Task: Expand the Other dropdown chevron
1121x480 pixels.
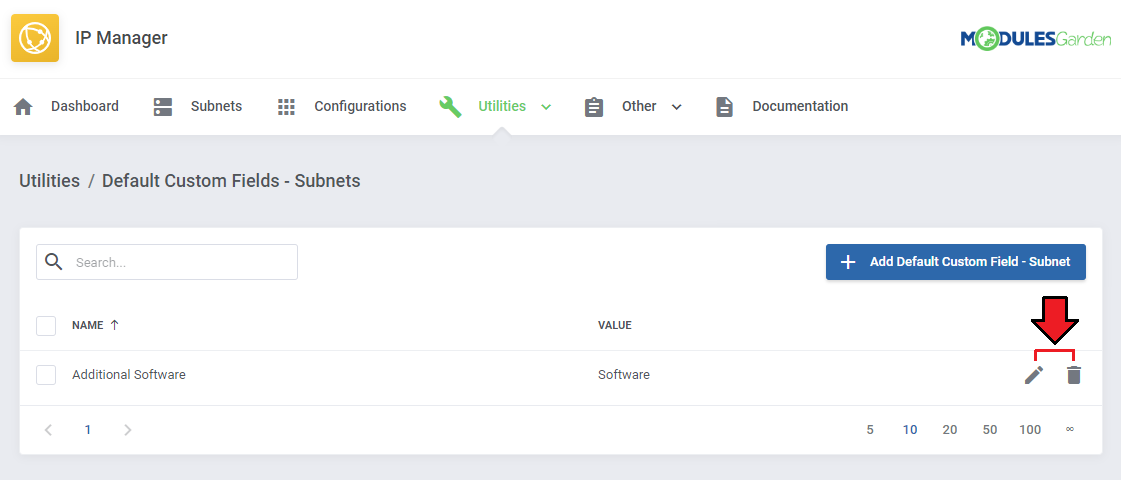Action: [x=676, y=107]
